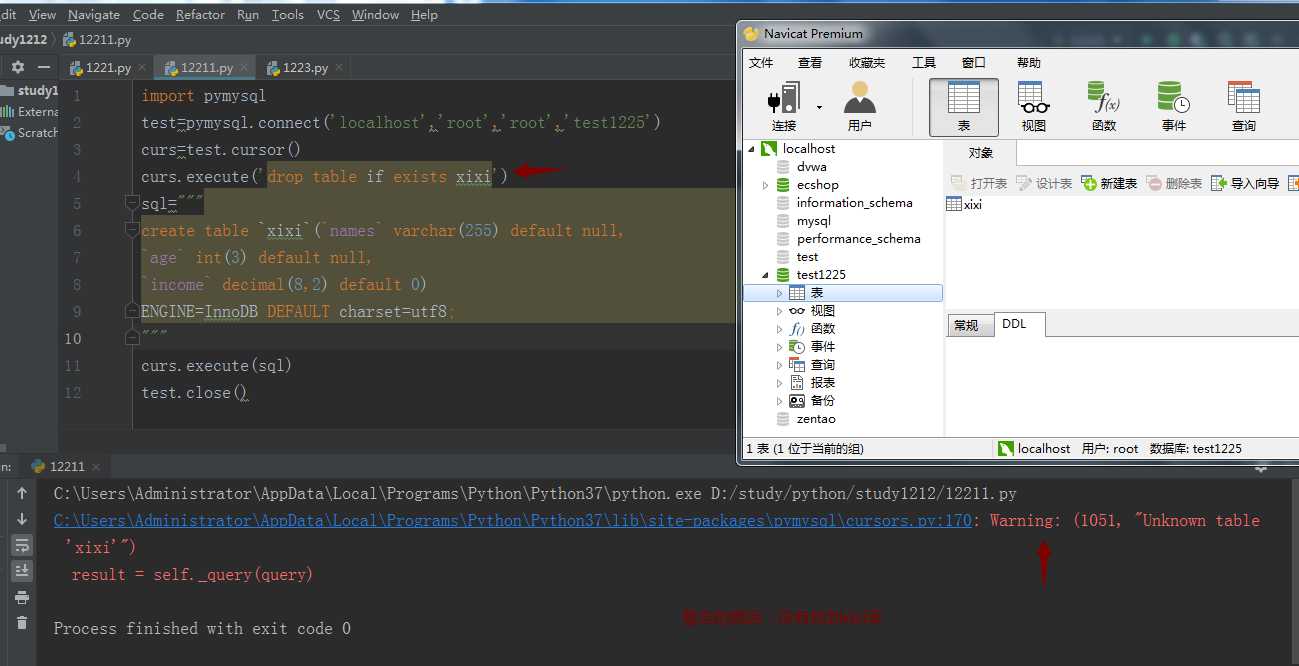Open project panel settings gear icon
Viewport: 1299px width, 666px height.
[x=17, y=67]
